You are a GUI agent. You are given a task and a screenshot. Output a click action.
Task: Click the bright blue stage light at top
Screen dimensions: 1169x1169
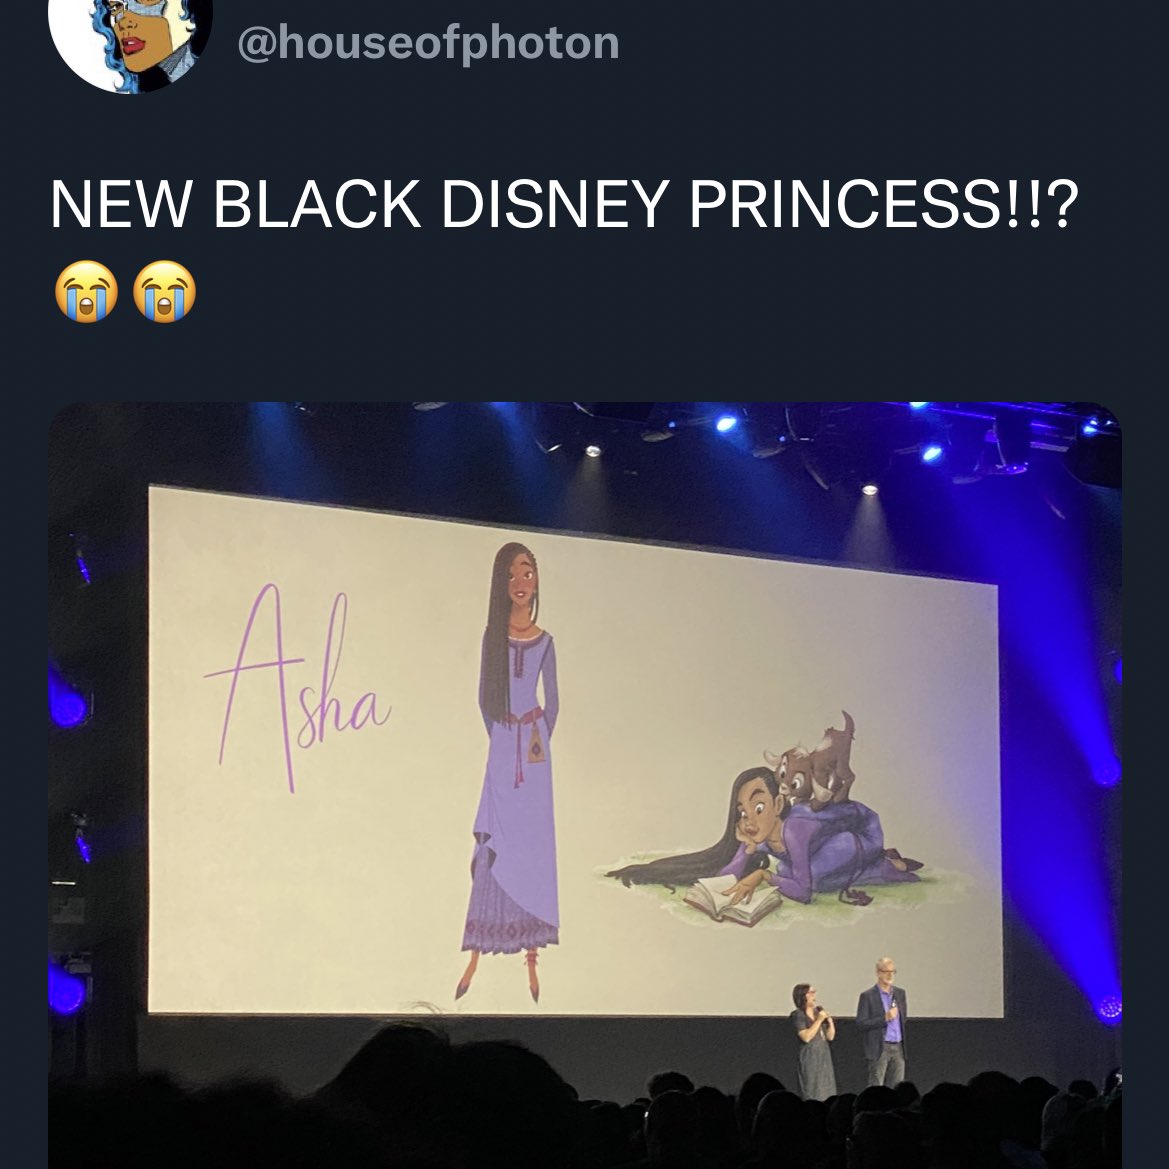[725, 423]
